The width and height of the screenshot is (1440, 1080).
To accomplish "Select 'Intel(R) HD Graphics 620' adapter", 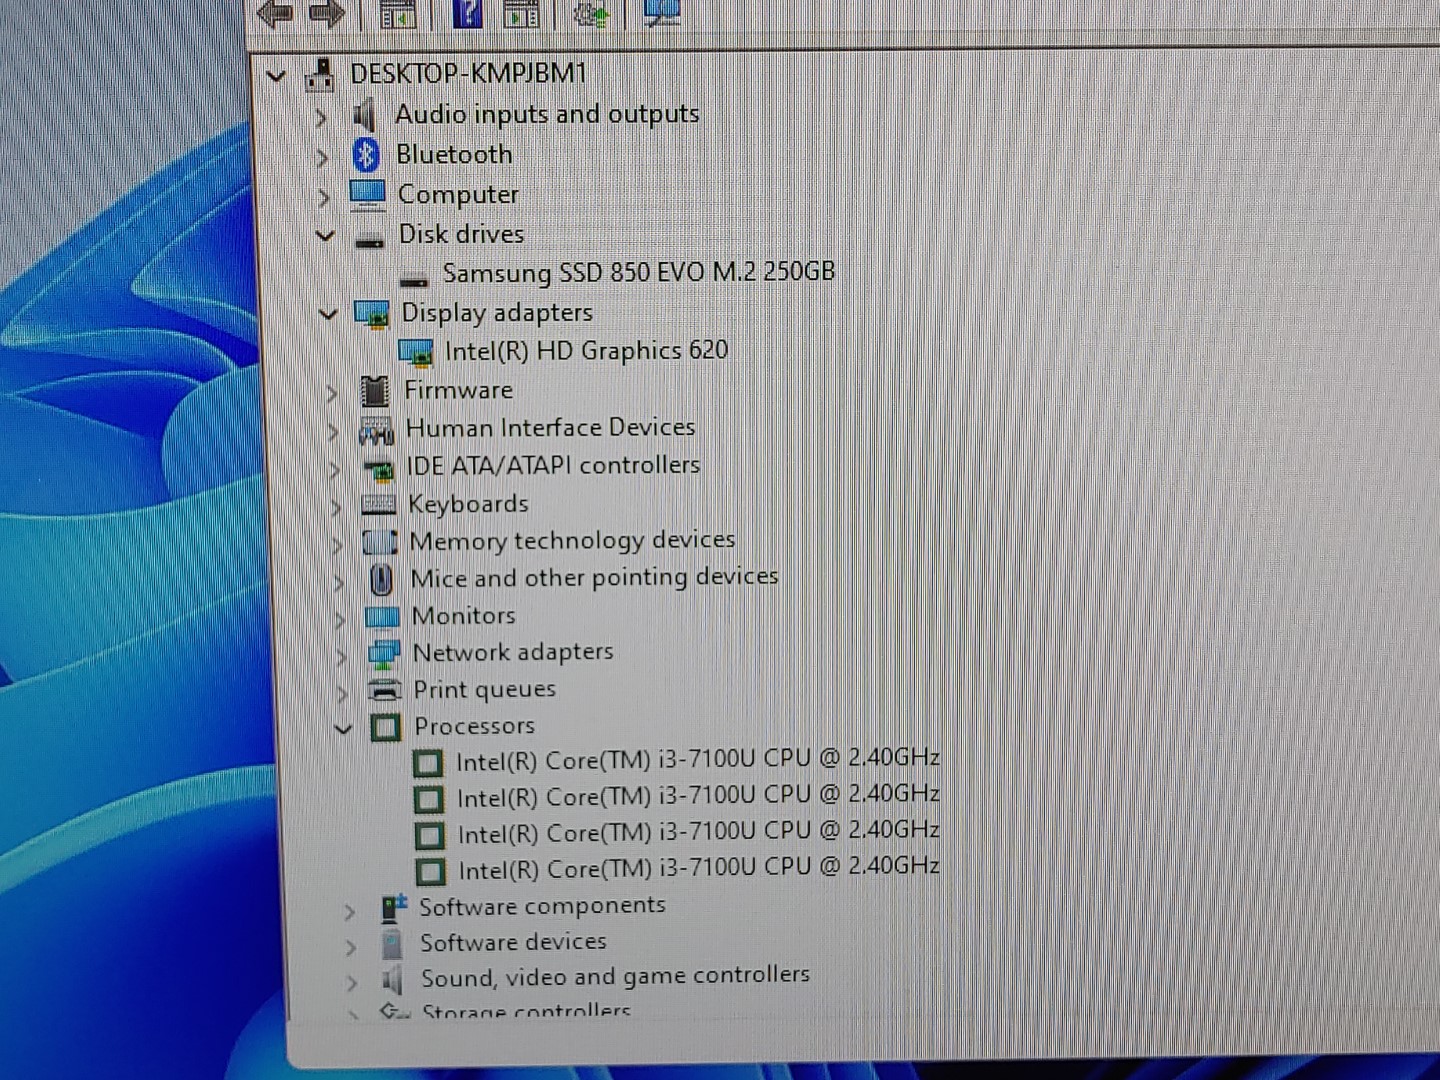I will pos(586,351).
